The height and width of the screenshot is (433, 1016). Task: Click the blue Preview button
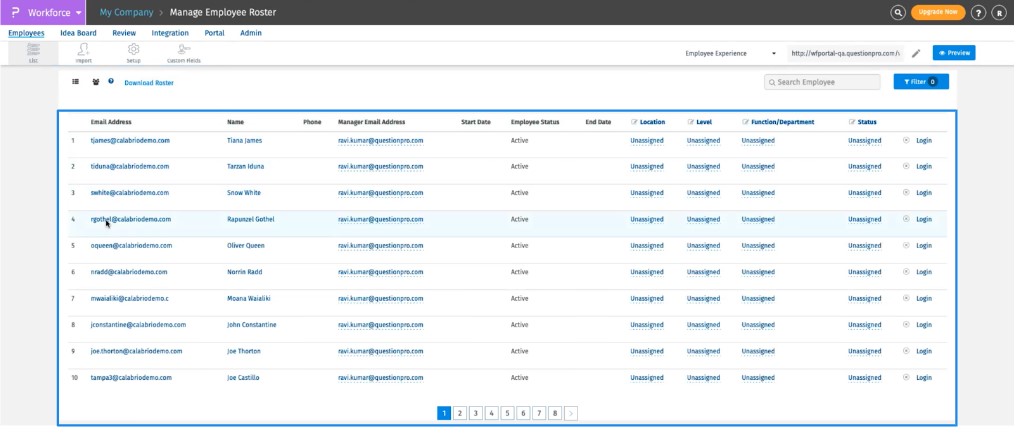pyautogui.click(x=953, y=53)
